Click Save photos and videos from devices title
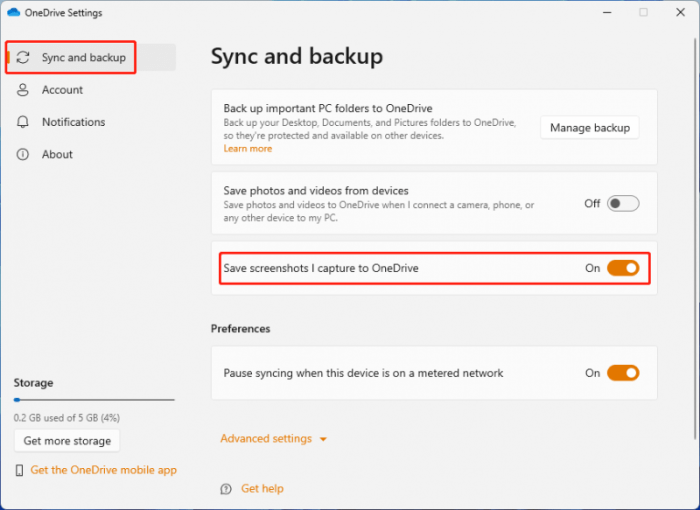 [x=316, y=191]
